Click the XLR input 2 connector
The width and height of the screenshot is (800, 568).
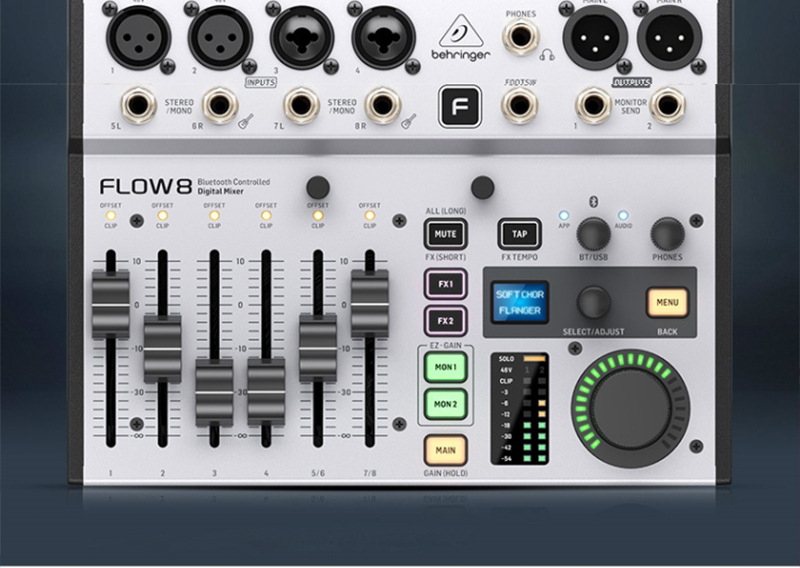[x=220, y=37]
